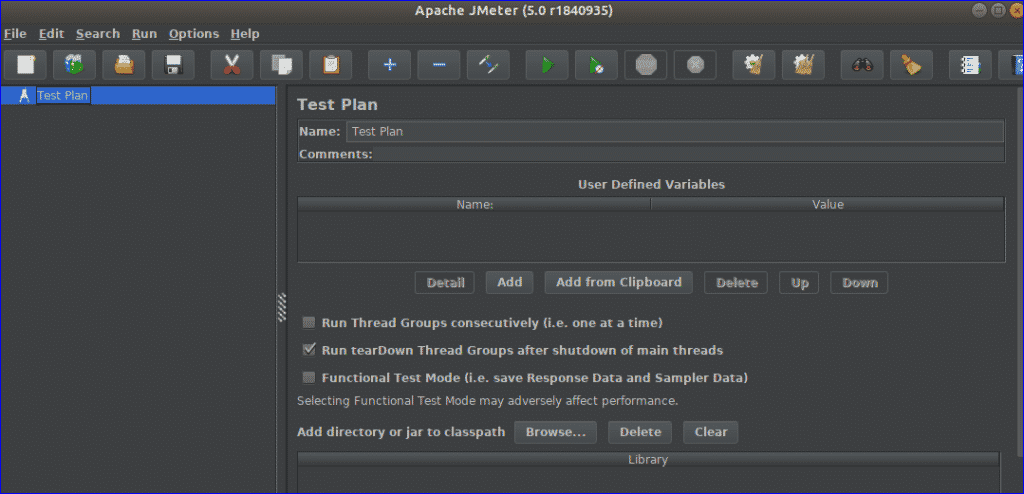Viewport: 1024px width, 494px height.
Task: Expand all nodes with plus icon
Action: coord(389,65)
